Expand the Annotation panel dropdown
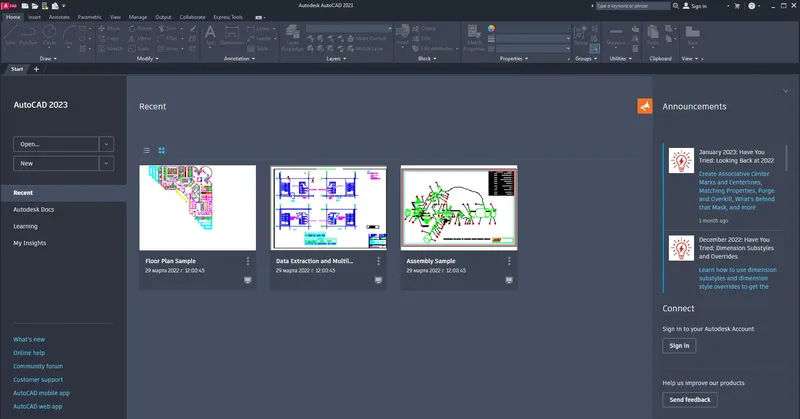 pos(239,59)
